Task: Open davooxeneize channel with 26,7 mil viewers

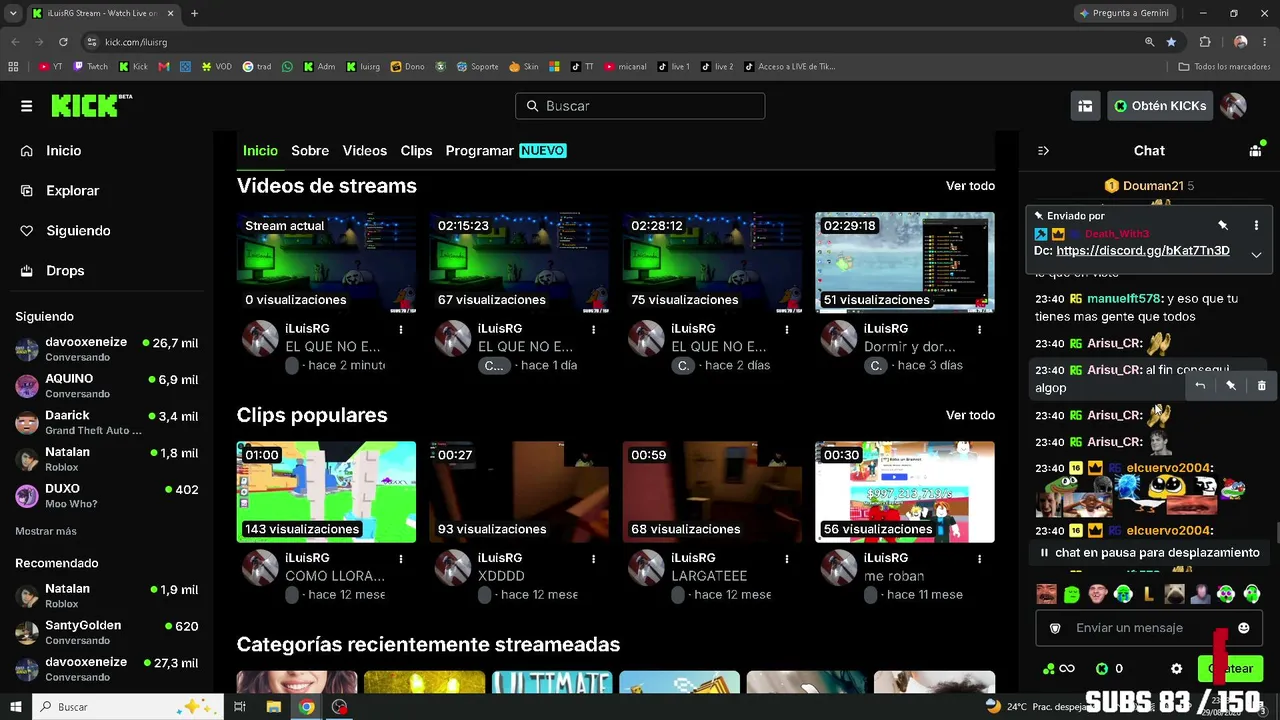Action: tap(107, 349)
